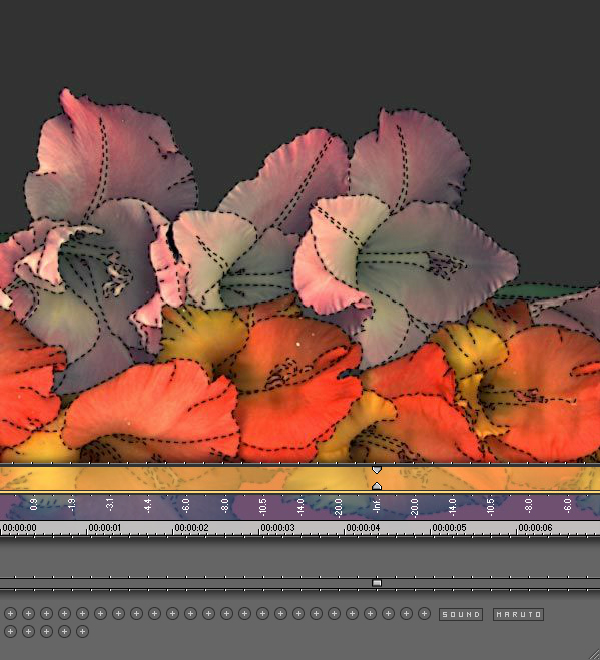The width and height of the screenshot is (600, 660).
Task: Click the 00:00:04 timecode on the ruler
Action: pyautogui.click(x=363, y=527)
